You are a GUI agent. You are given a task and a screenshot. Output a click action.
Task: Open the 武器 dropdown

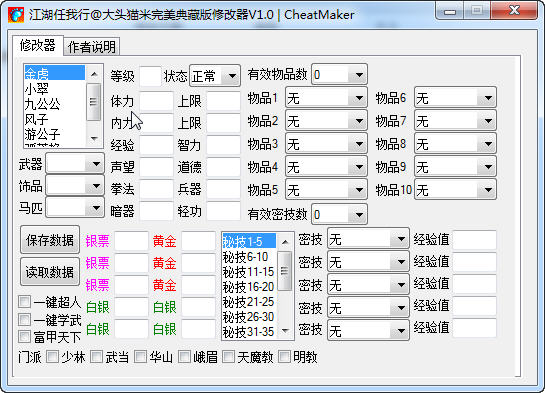[x=75, y=164]
